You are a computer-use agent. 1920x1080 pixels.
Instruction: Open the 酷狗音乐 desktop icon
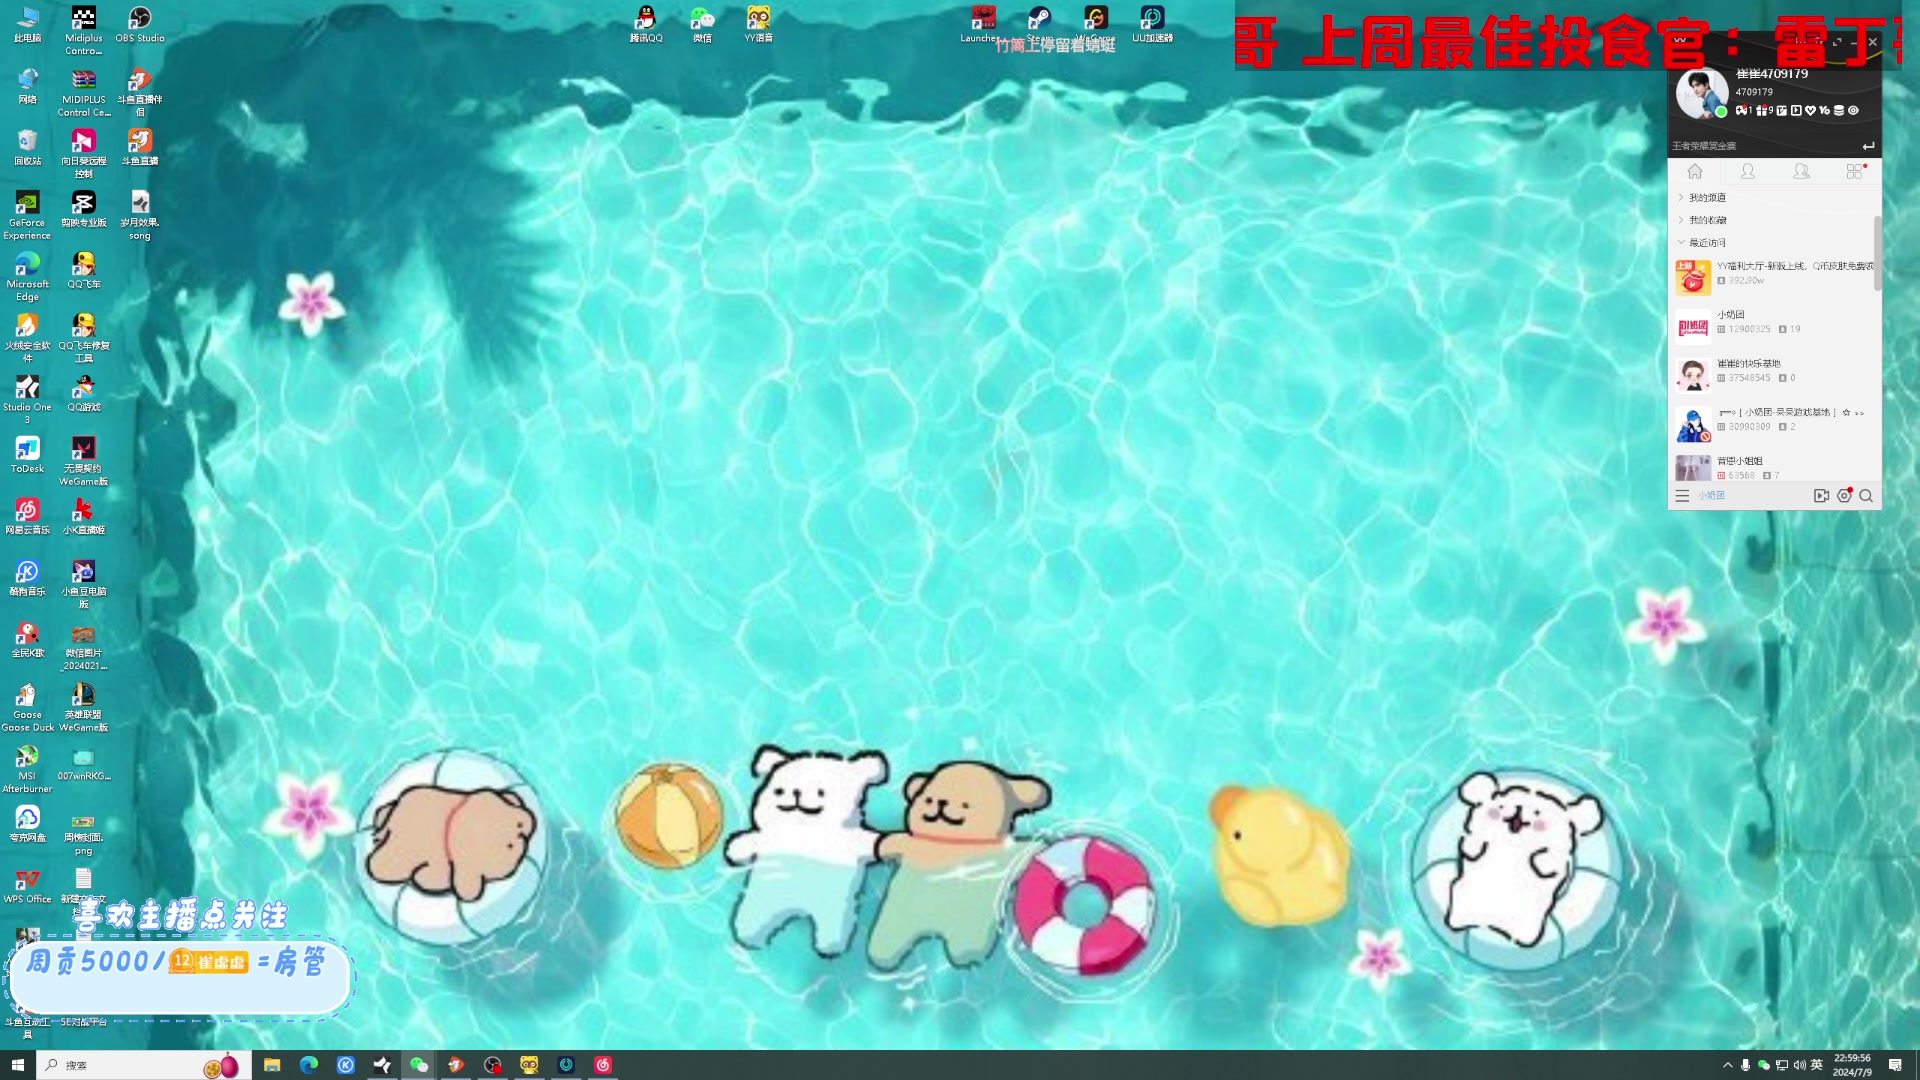point(27,577)
